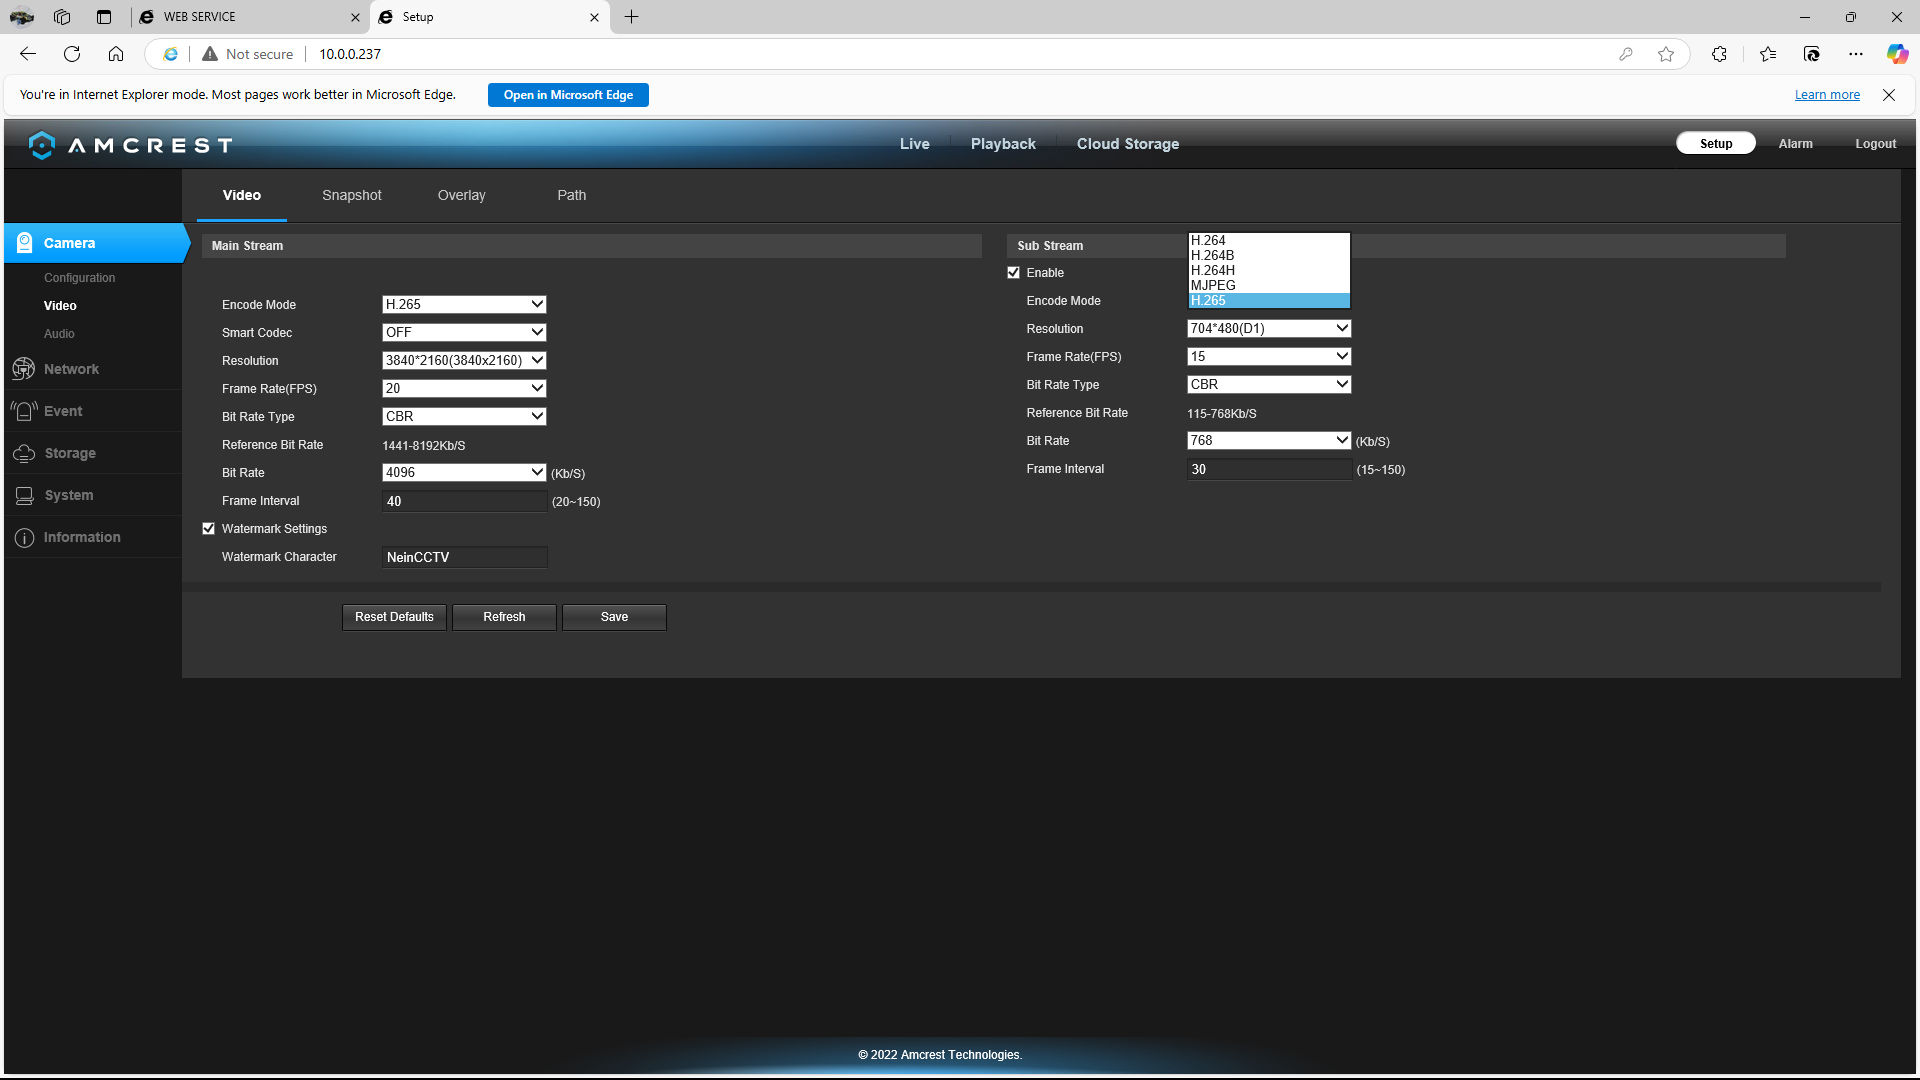
Task: Click the Main Stream Frame Interval field
Action: point(464,501)
